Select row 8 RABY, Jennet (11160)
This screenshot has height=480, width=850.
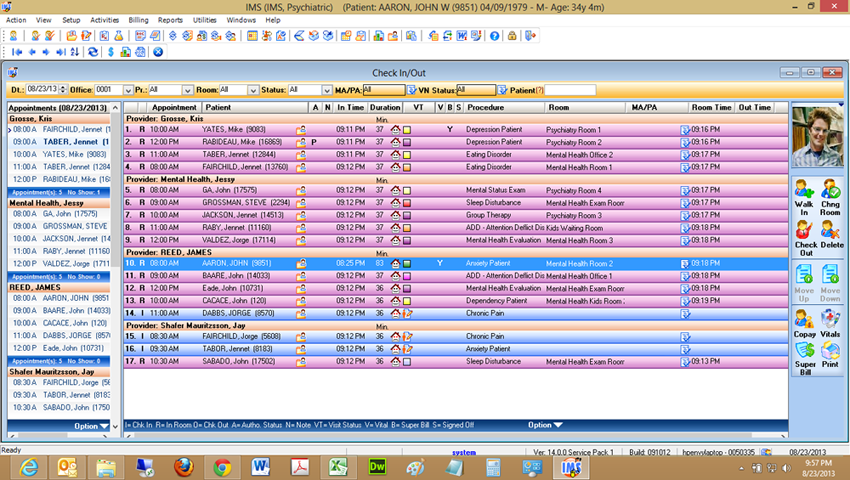(x=455, y=228)
